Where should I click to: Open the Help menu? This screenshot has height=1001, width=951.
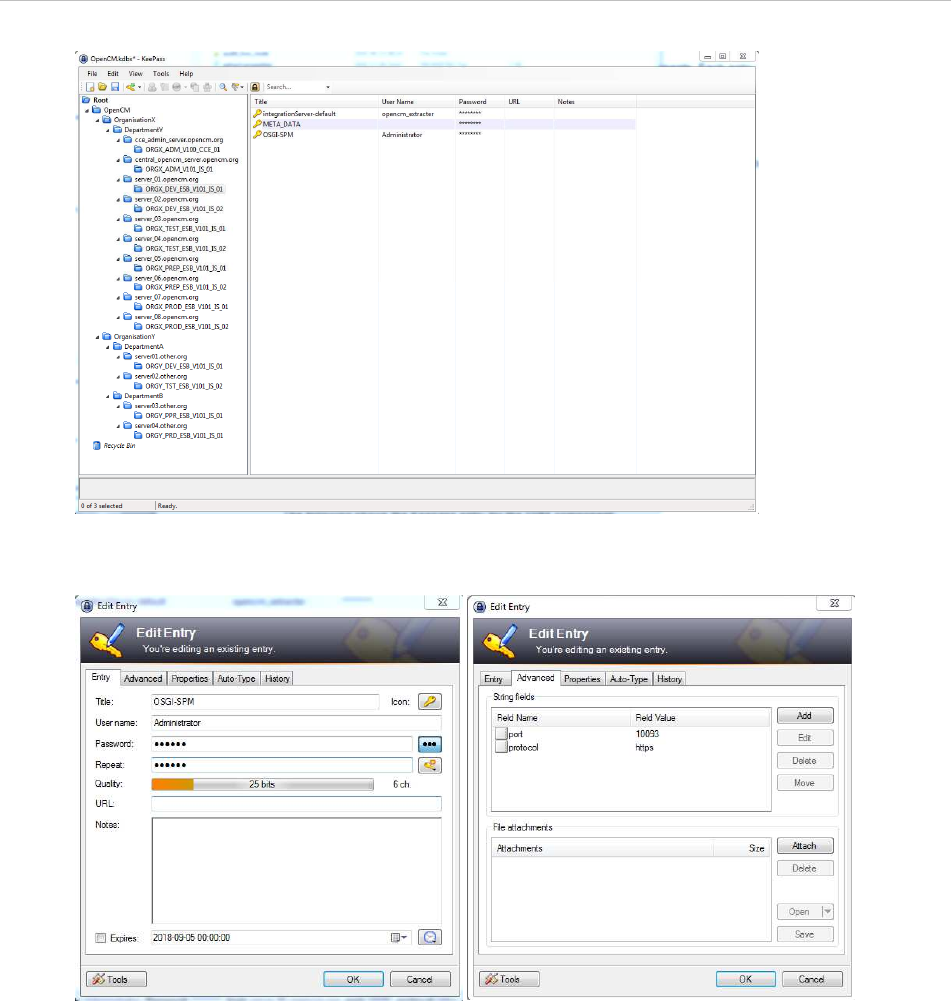186,73
